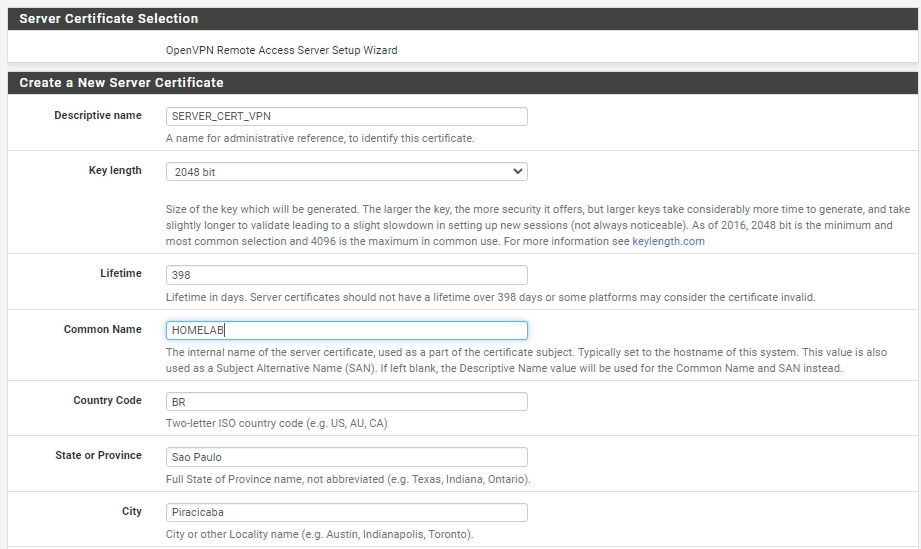Click the "State or Province" label
The image size is (921, 549).
coord(98,455)
